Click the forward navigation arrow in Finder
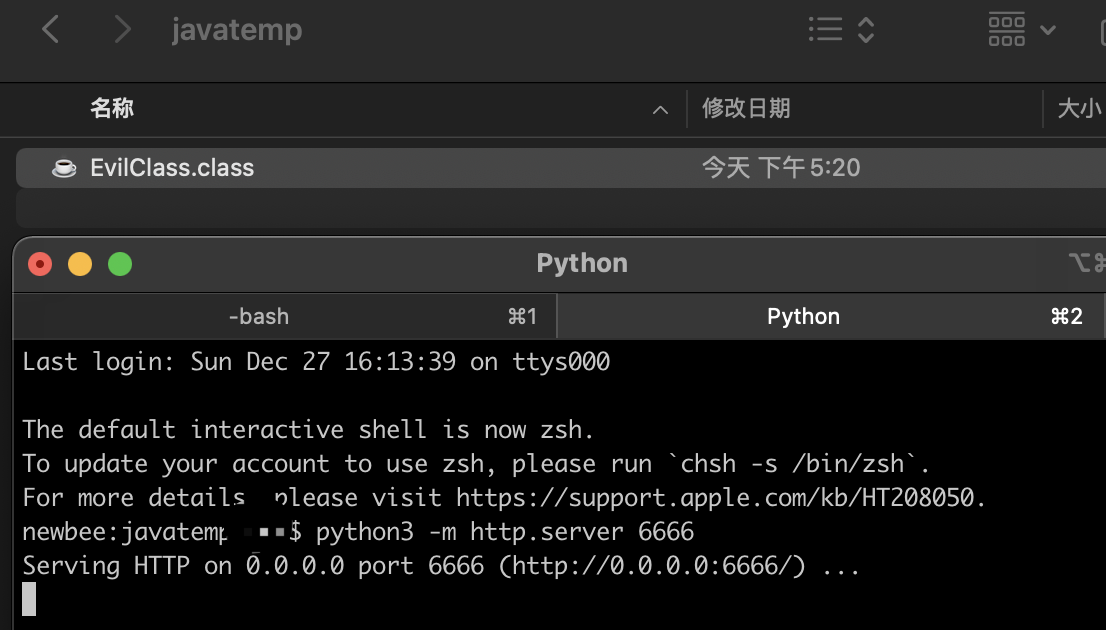This screenshot has height=630, width=1106. [122, 29]
